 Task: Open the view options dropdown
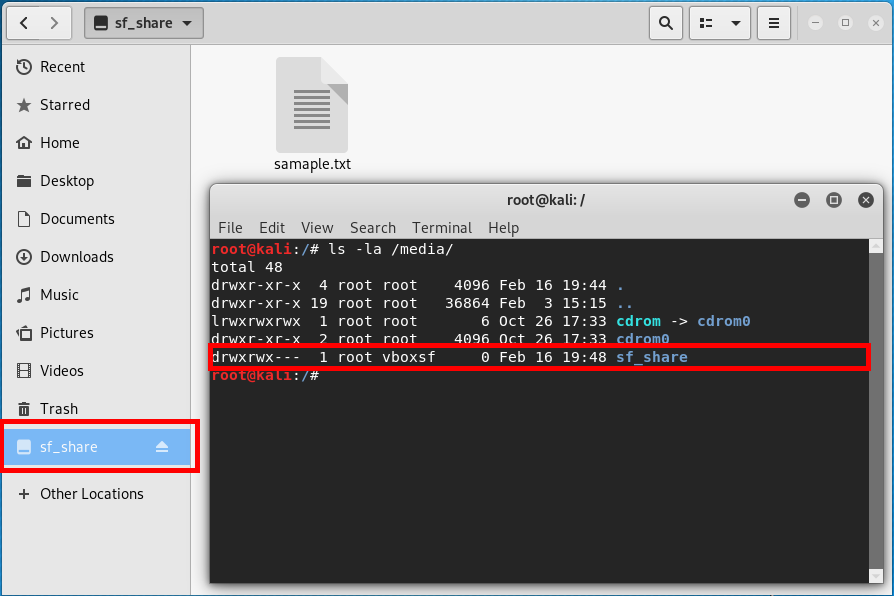point(720,22)
